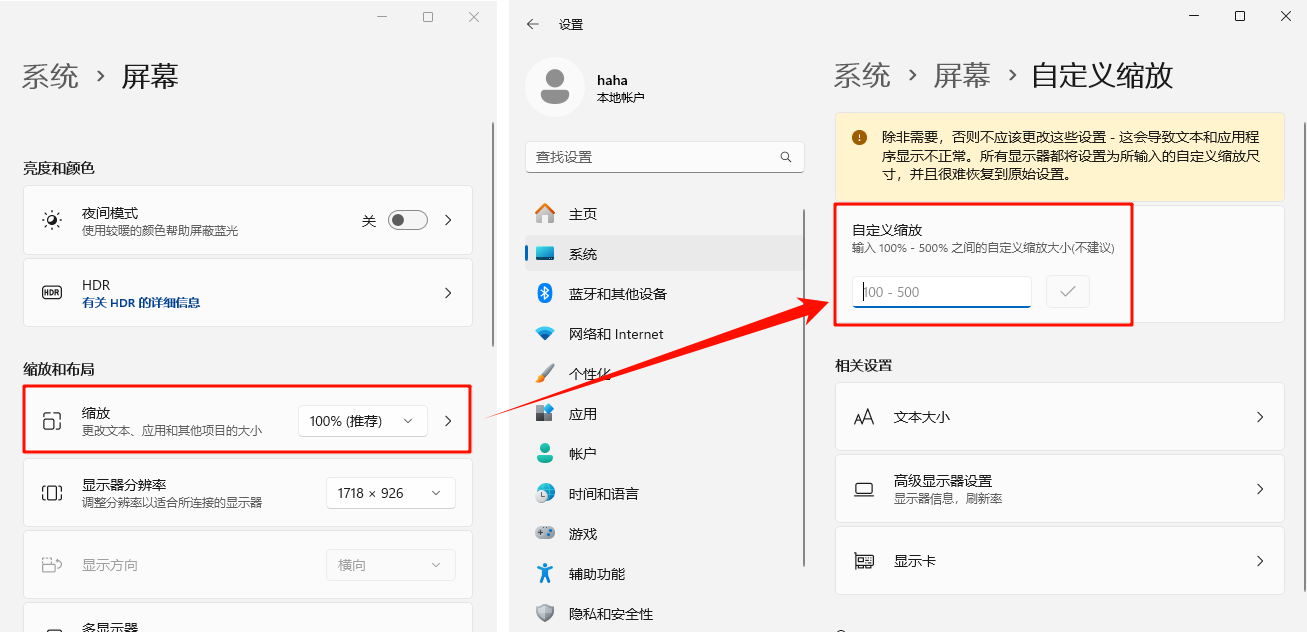Click the custom scaling input field
The width and height of the screenshot is (1307, 632).
point(940,291)
